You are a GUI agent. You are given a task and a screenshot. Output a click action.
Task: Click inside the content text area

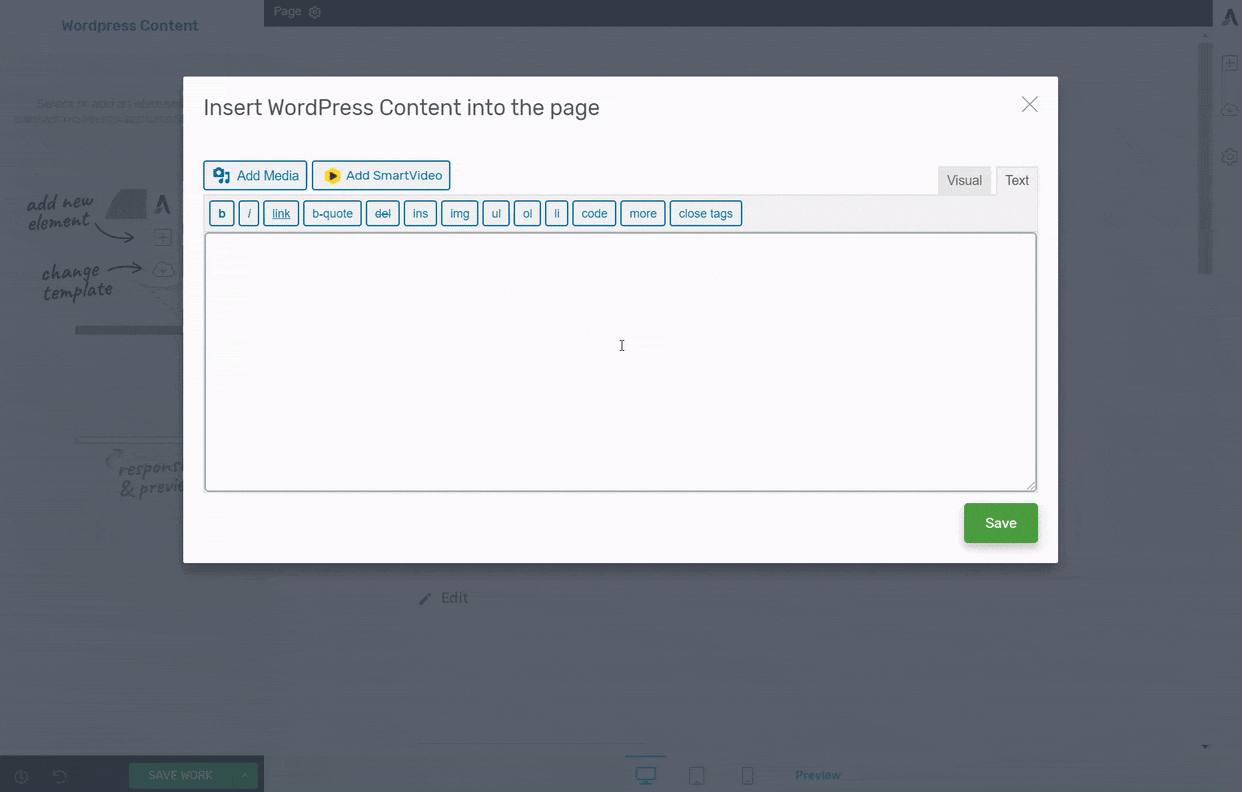pos(620,362)
